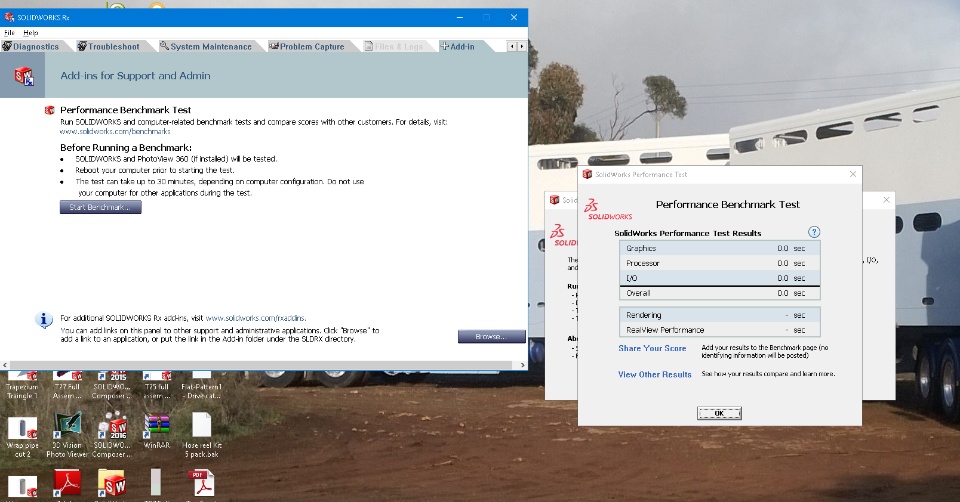Click the results dialog title bar icon

[587, 174]
